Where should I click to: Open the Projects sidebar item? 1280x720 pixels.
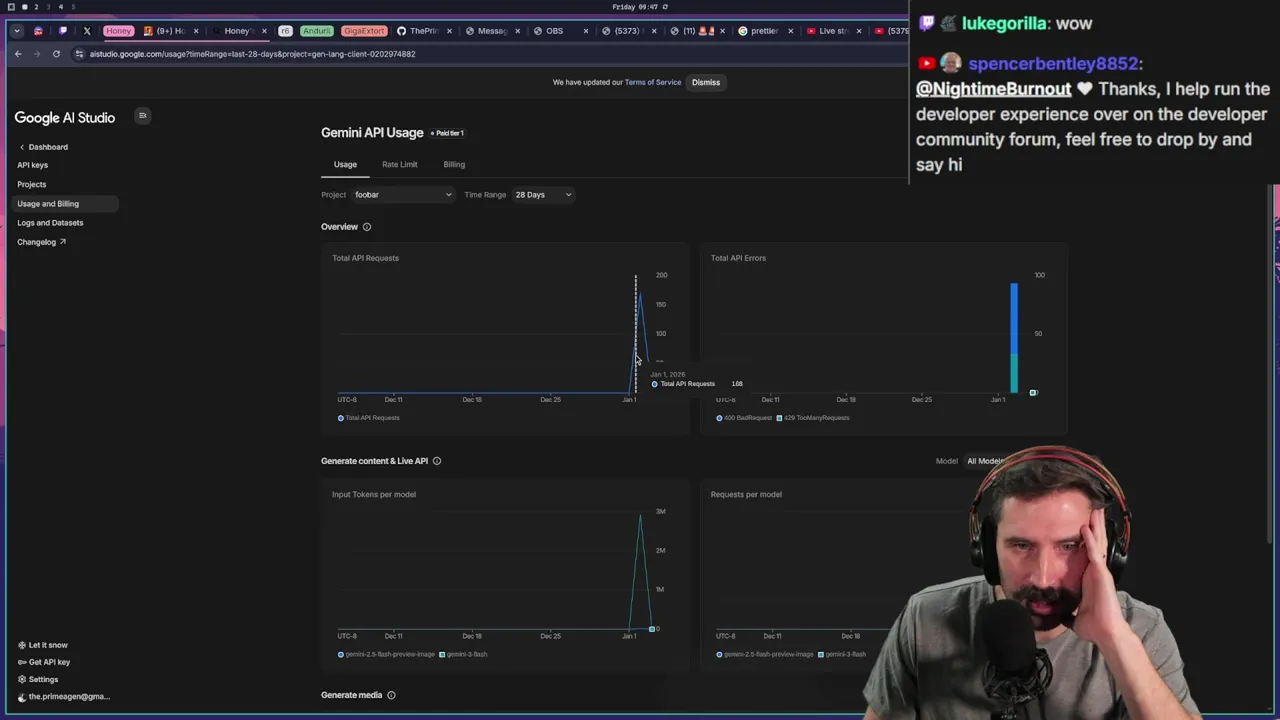(x=31, y=184)
